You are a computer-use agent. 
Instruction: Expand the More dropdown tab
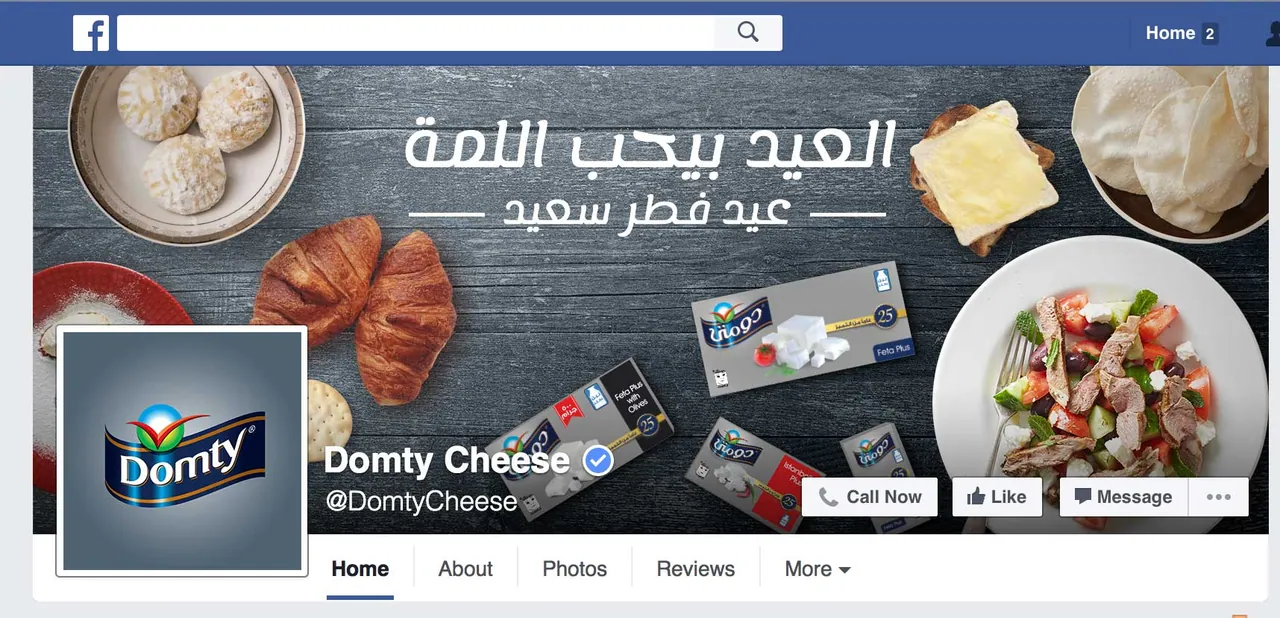pyautogui.click(x=817, y=569)
